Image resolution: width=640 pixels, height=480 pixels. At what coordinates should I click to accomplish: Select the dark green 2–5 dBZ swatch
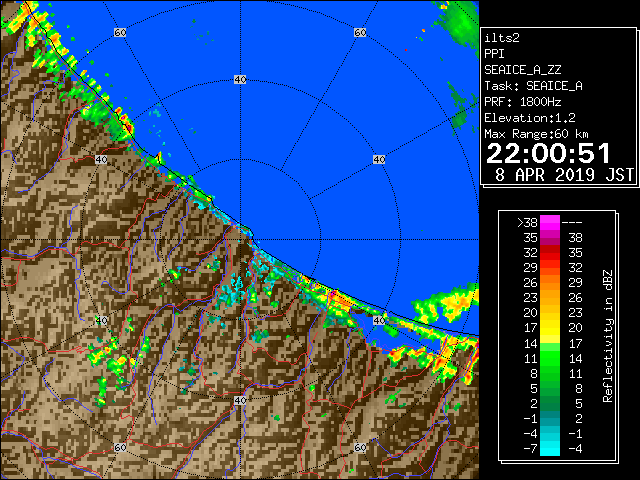click(550, 403)
